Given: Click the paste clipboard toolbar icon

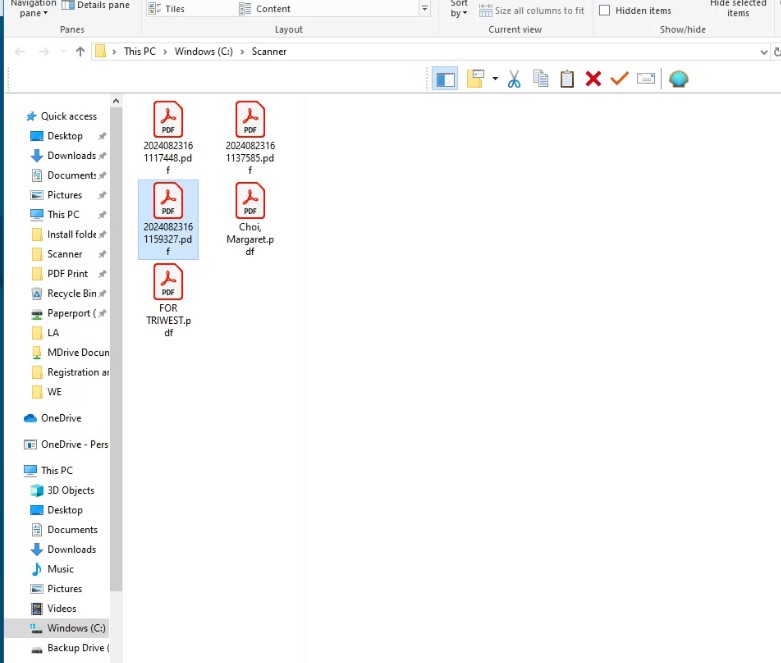Looking at the screenshot, I should point(567,79).
